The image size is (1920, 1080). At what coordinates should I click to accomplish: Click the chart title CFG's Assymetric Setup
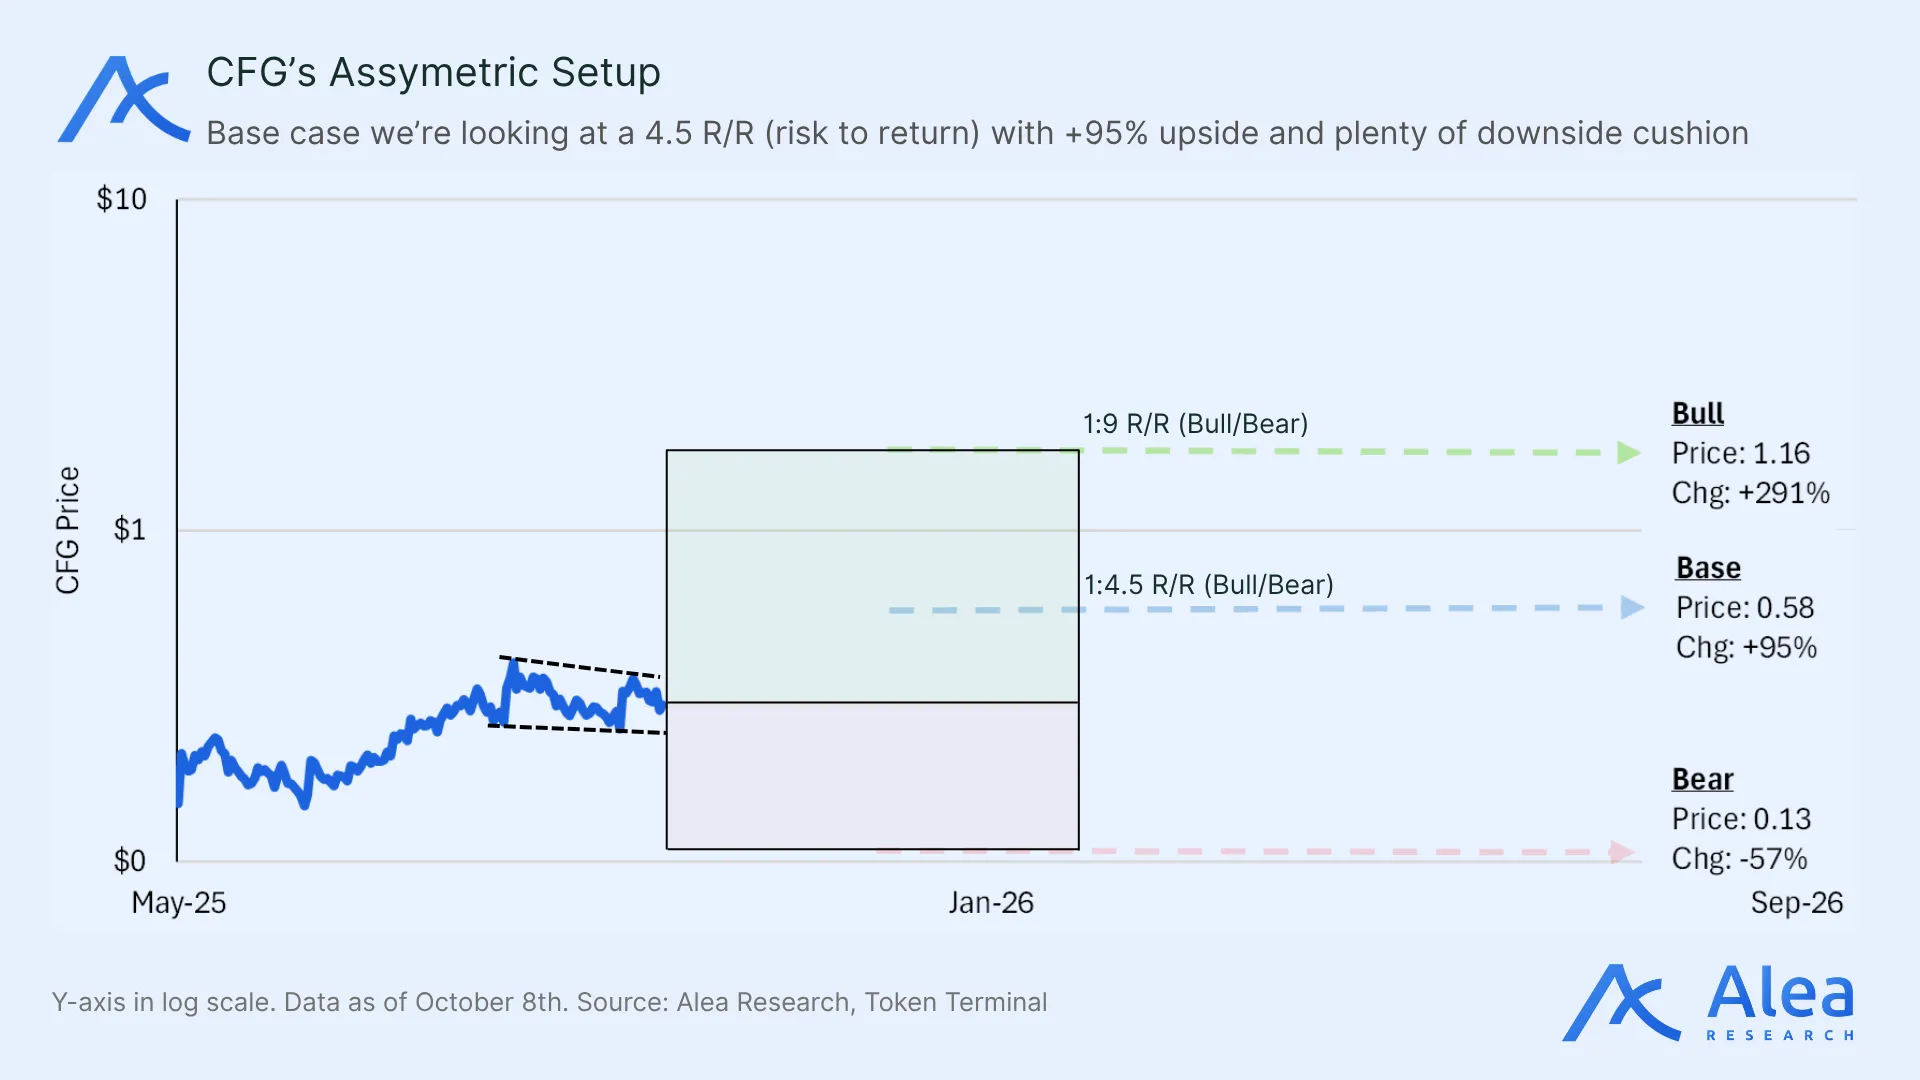tap(433, 72)
